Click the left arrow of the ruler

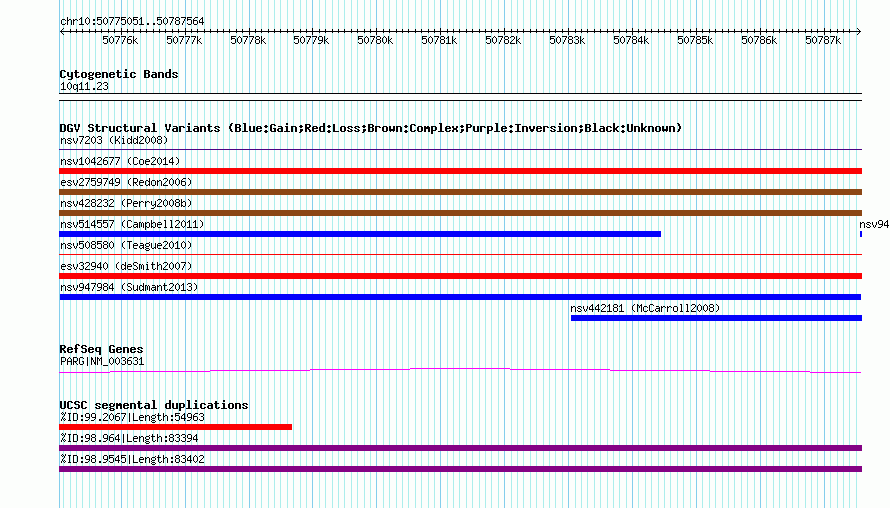62,31
